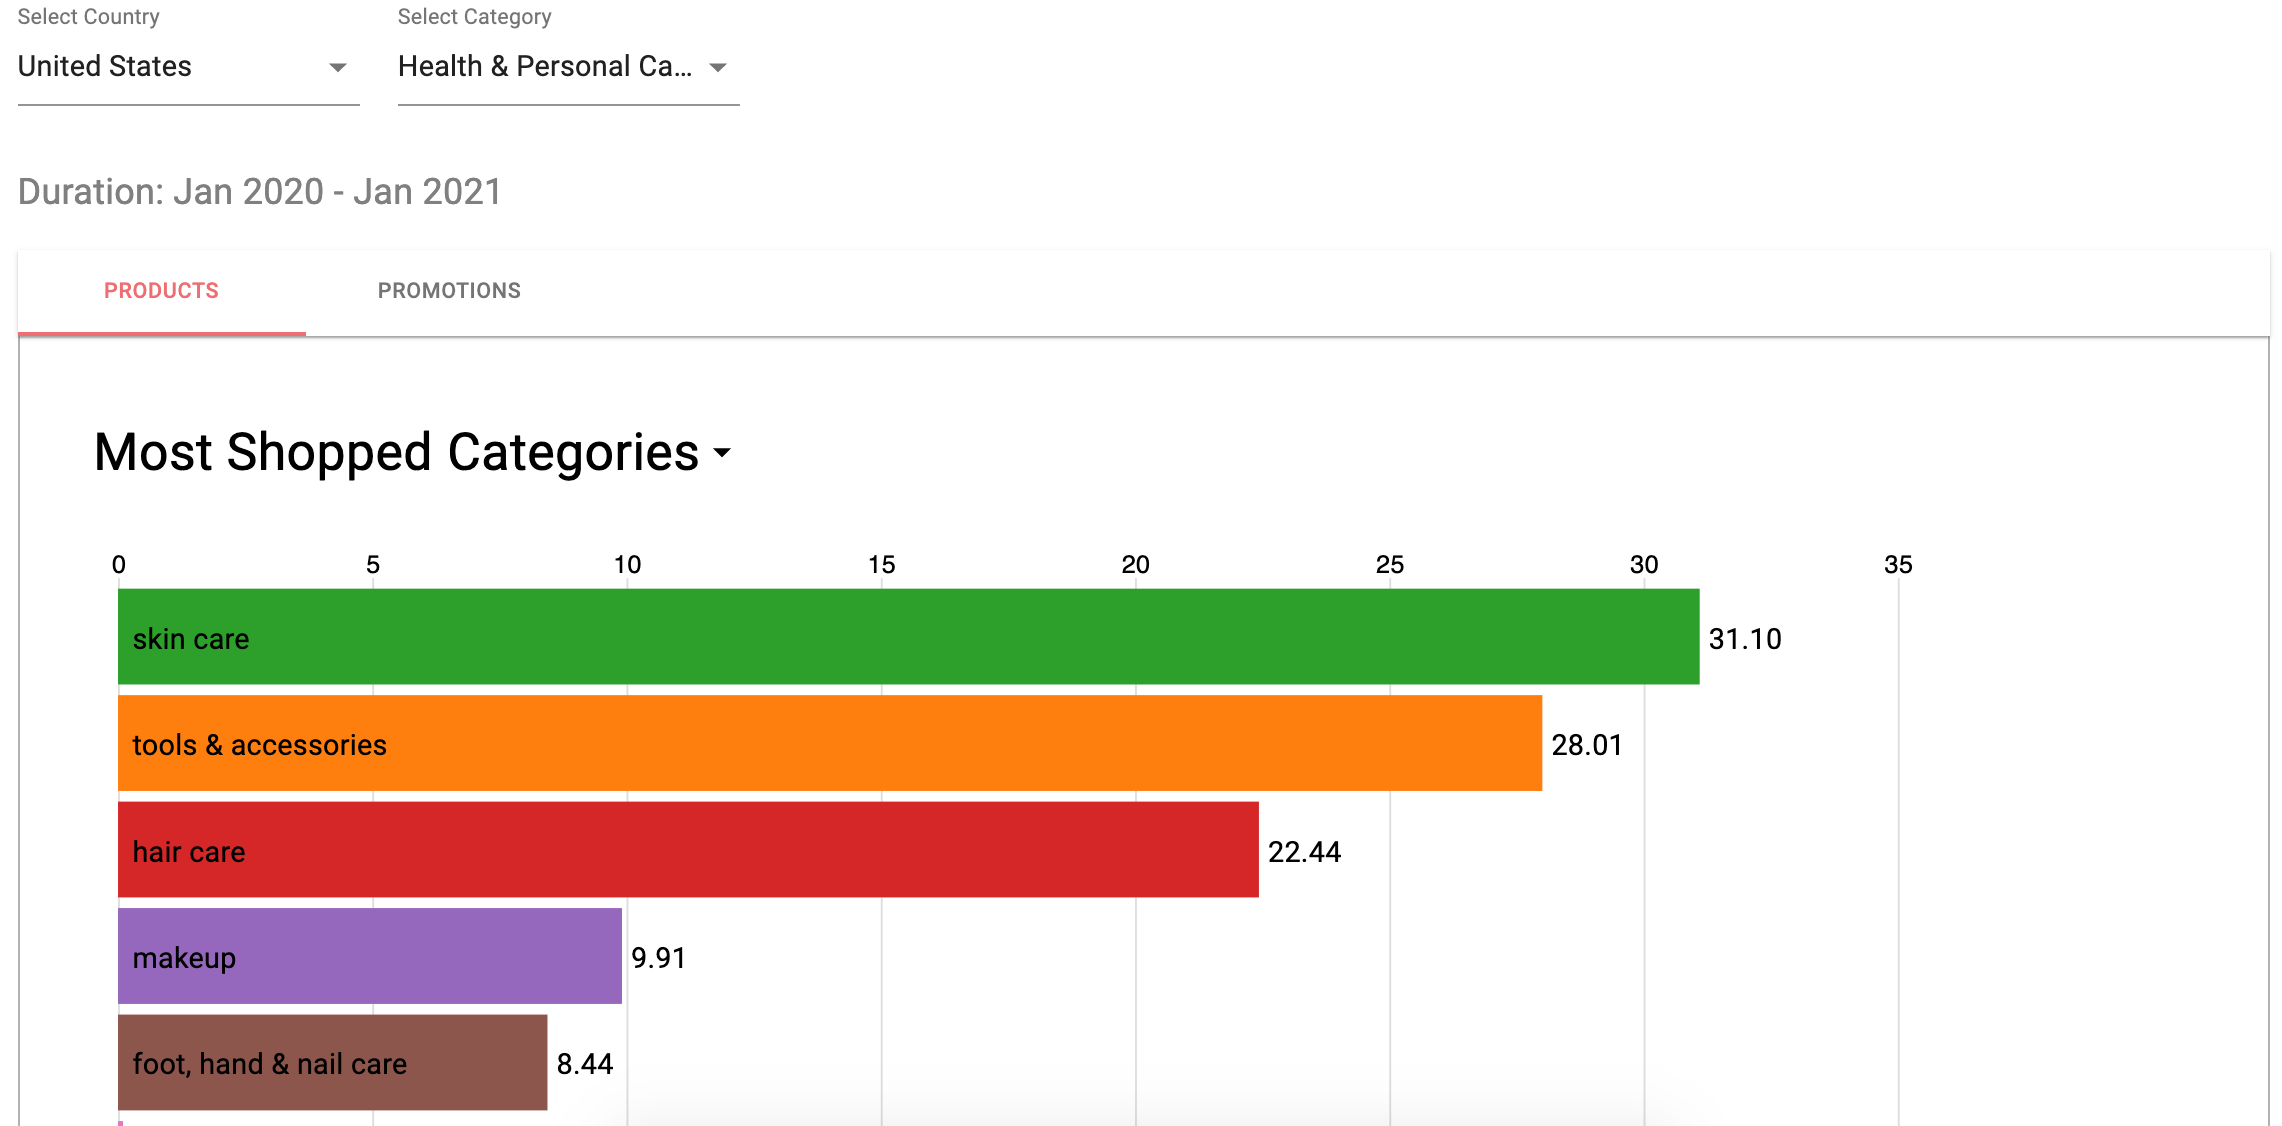Click the United States field
The image size is (2282, 1126).
pyautogui.click(x=105, y=66)
